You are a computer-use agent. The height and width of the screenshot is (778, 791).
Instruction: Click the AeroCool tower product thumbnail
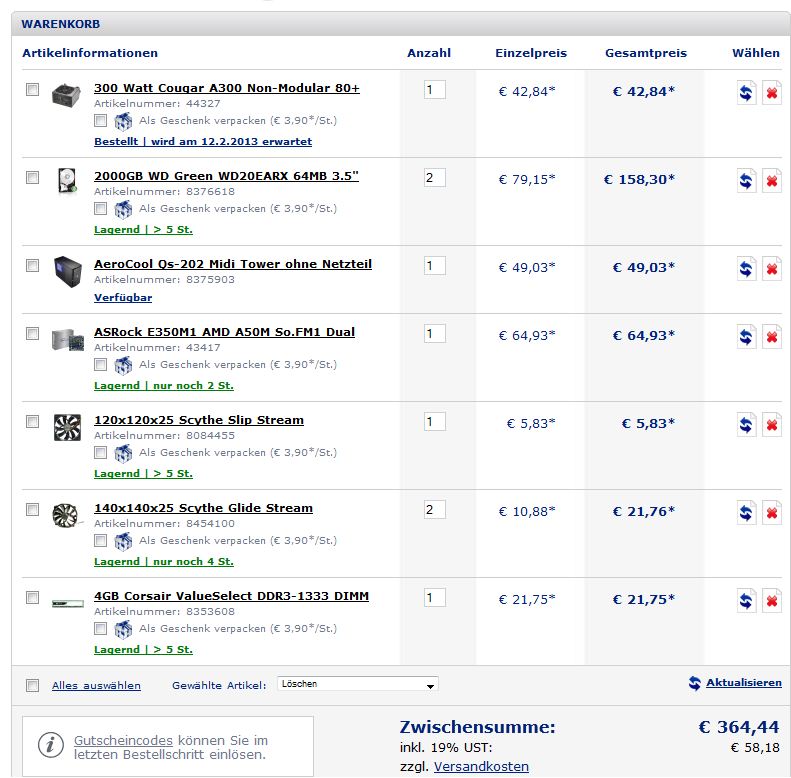coord(67,271)
